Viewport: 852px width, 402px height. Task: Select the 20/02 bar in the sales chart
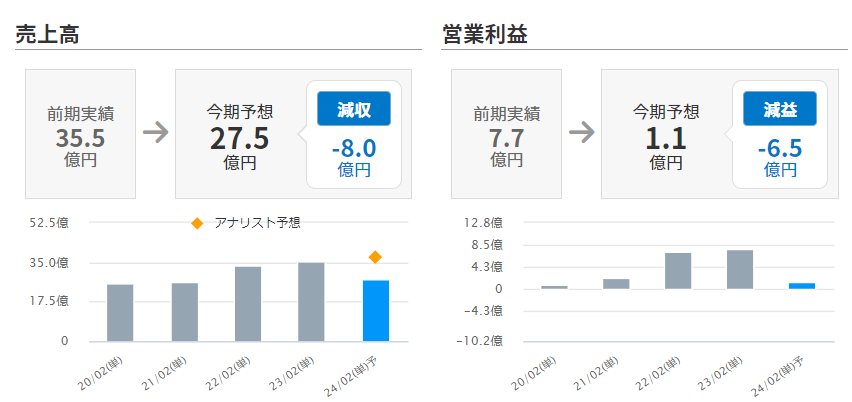[120, 312]
